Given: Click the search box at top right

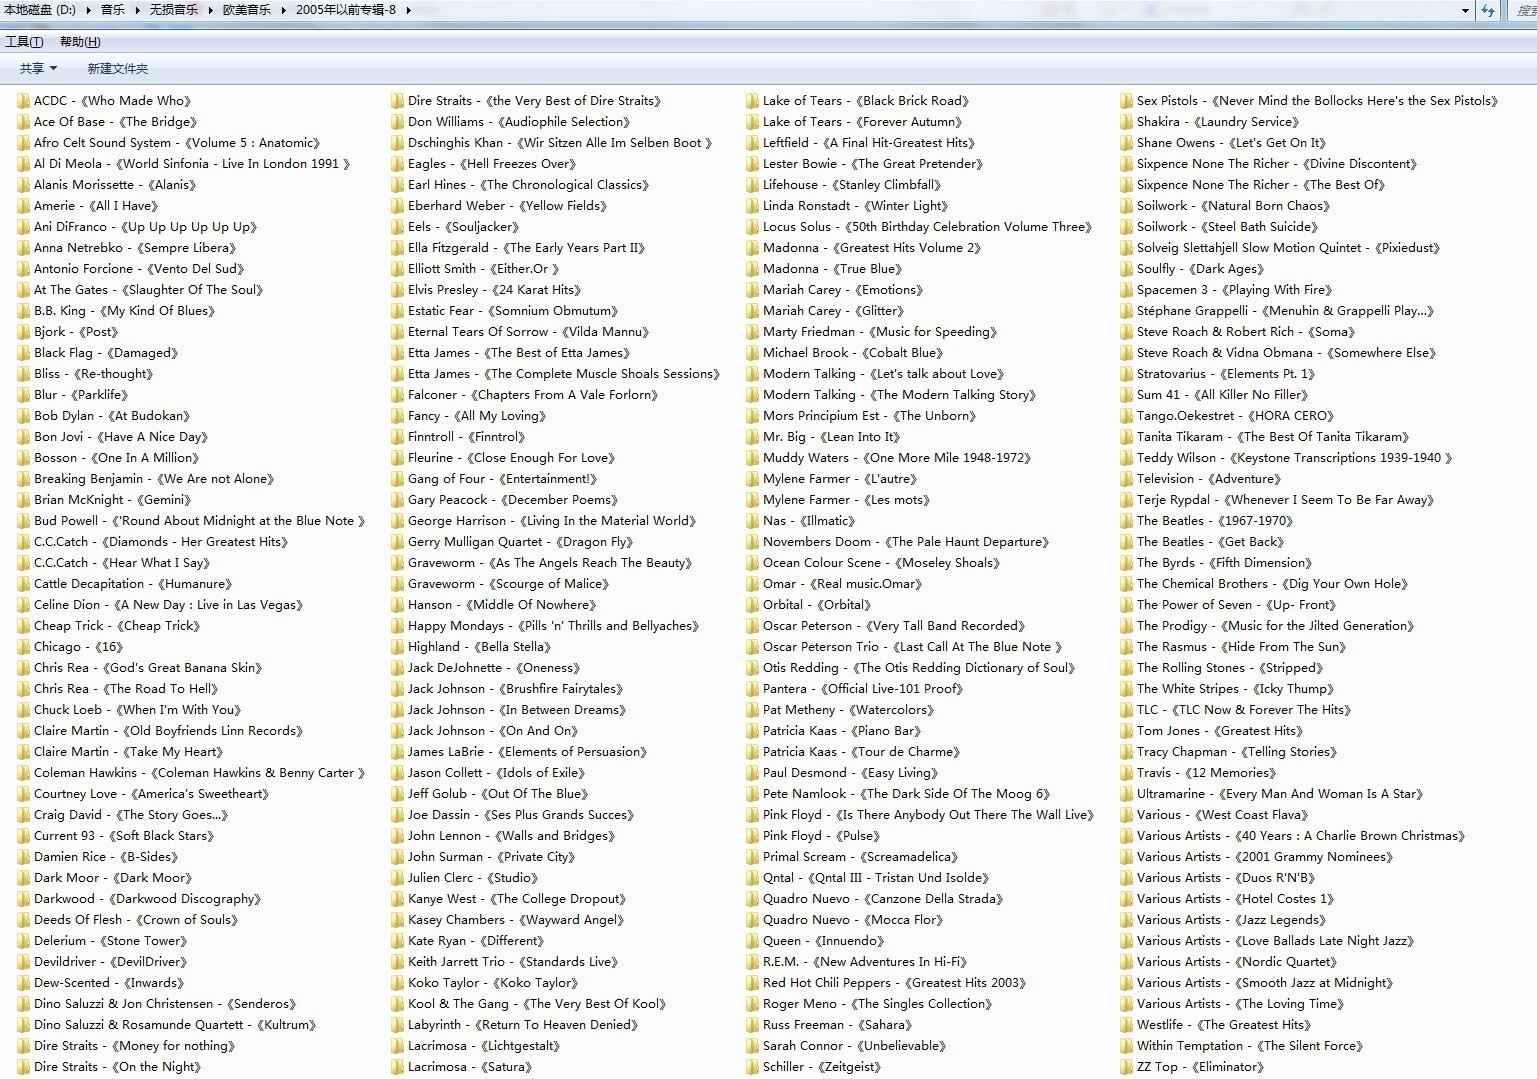Looking at the screenshot, I should point(1522,10).
